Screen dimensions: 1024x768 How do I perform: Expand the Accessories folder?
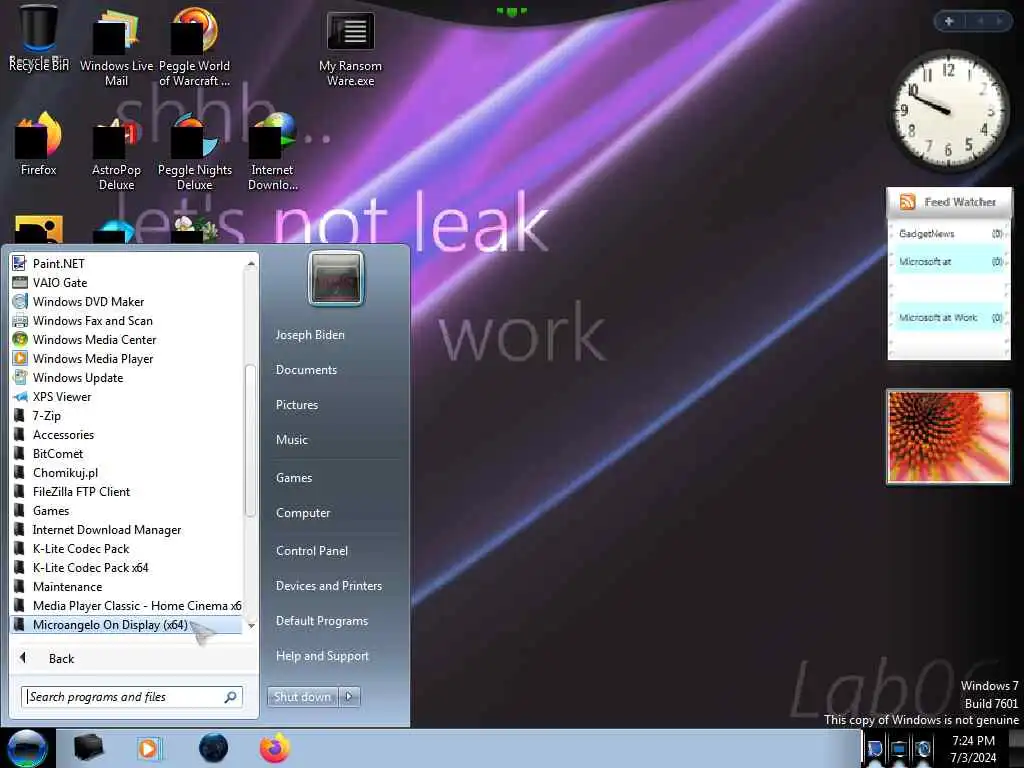tap(127, 434)
